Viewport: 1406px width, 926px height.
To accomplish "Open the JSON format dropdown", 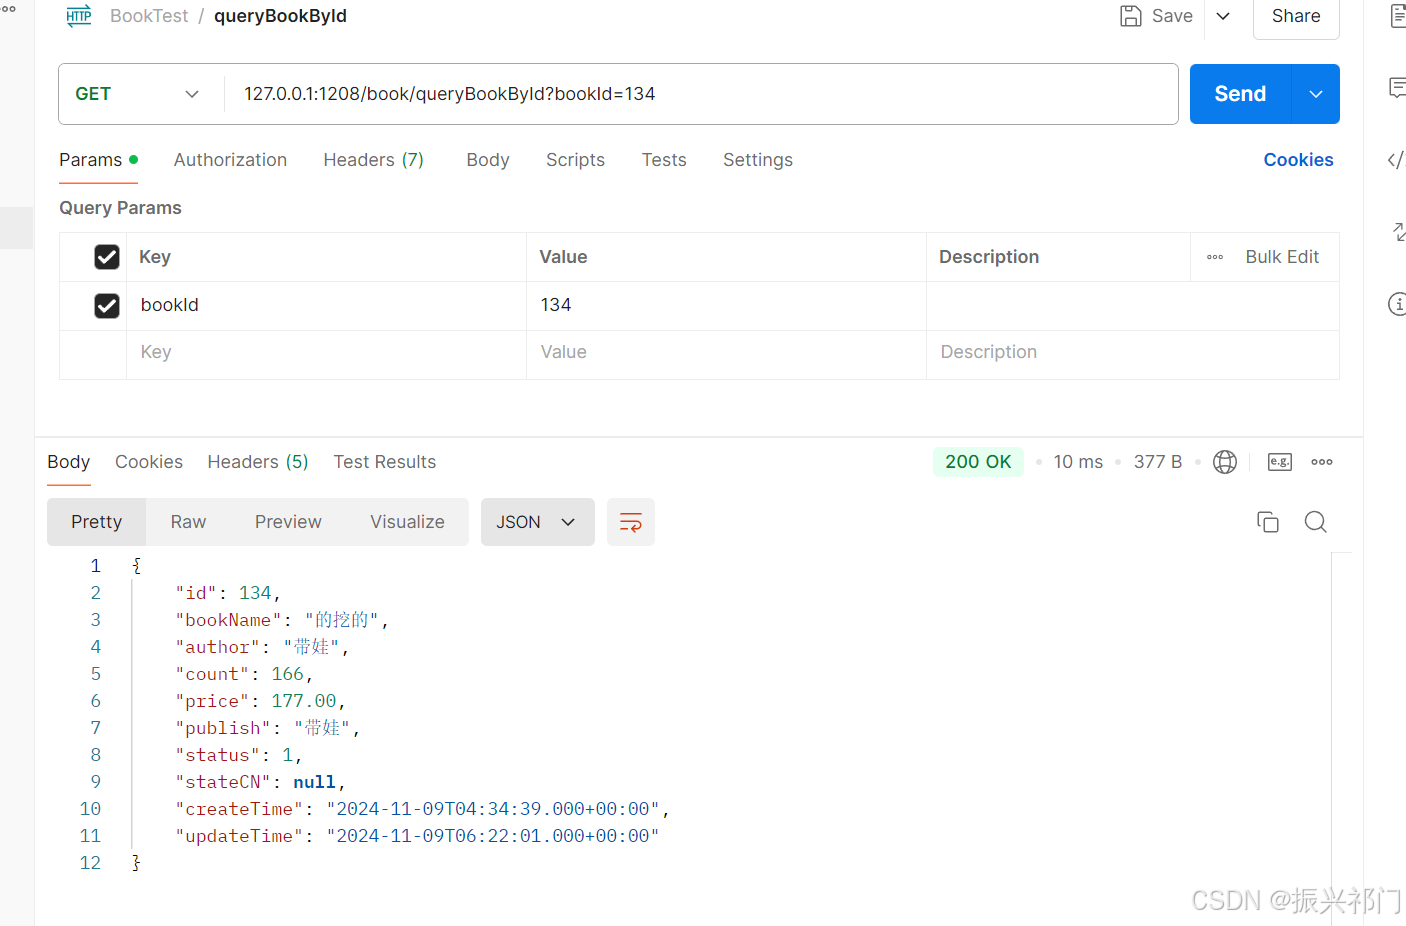I will pos(537,522).
